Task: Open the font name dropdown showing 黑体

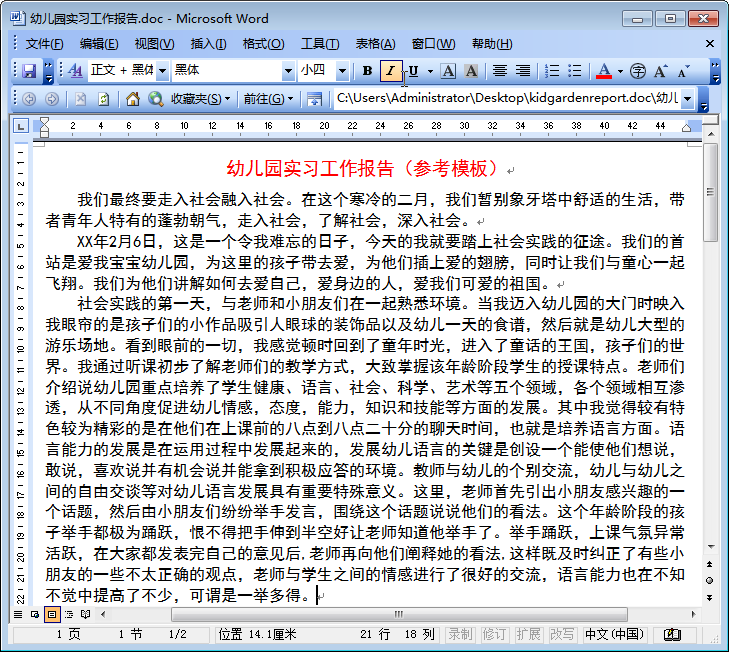Action: pos(288,71)
